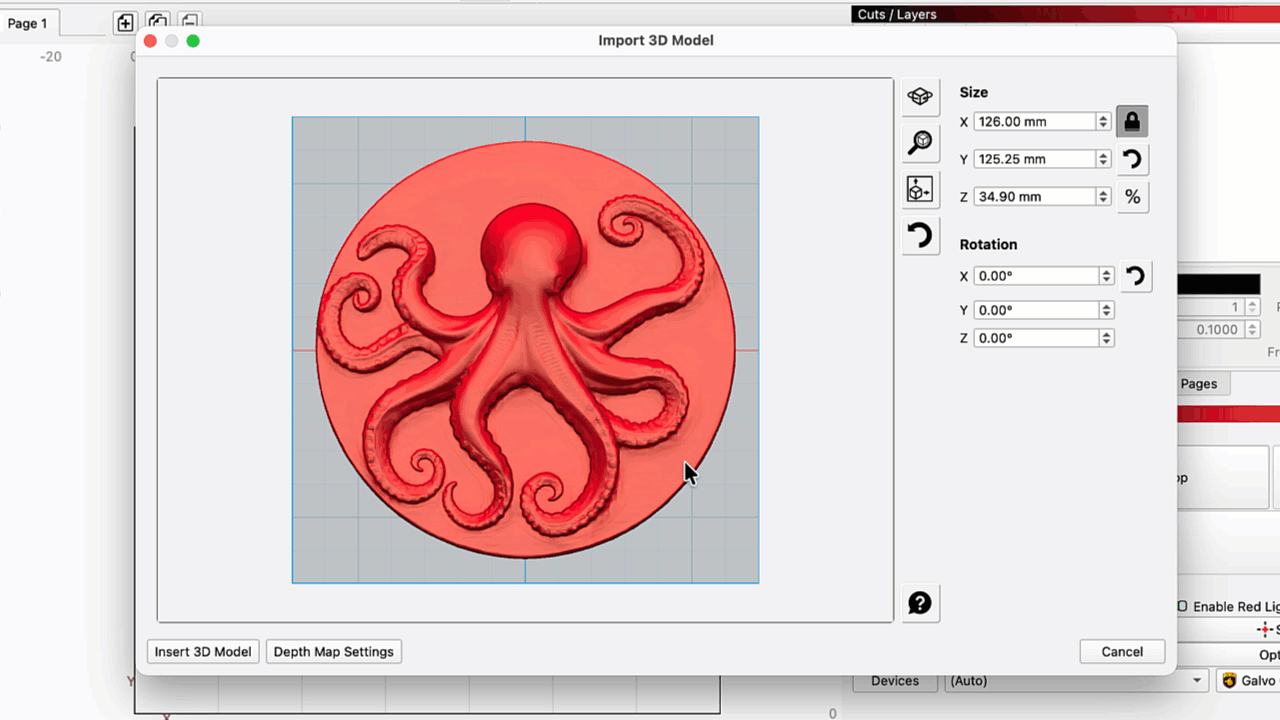Click the Size Z 34.90 mm field
This screenshot has height=720, width=1280.
(x=1035, y=197)
